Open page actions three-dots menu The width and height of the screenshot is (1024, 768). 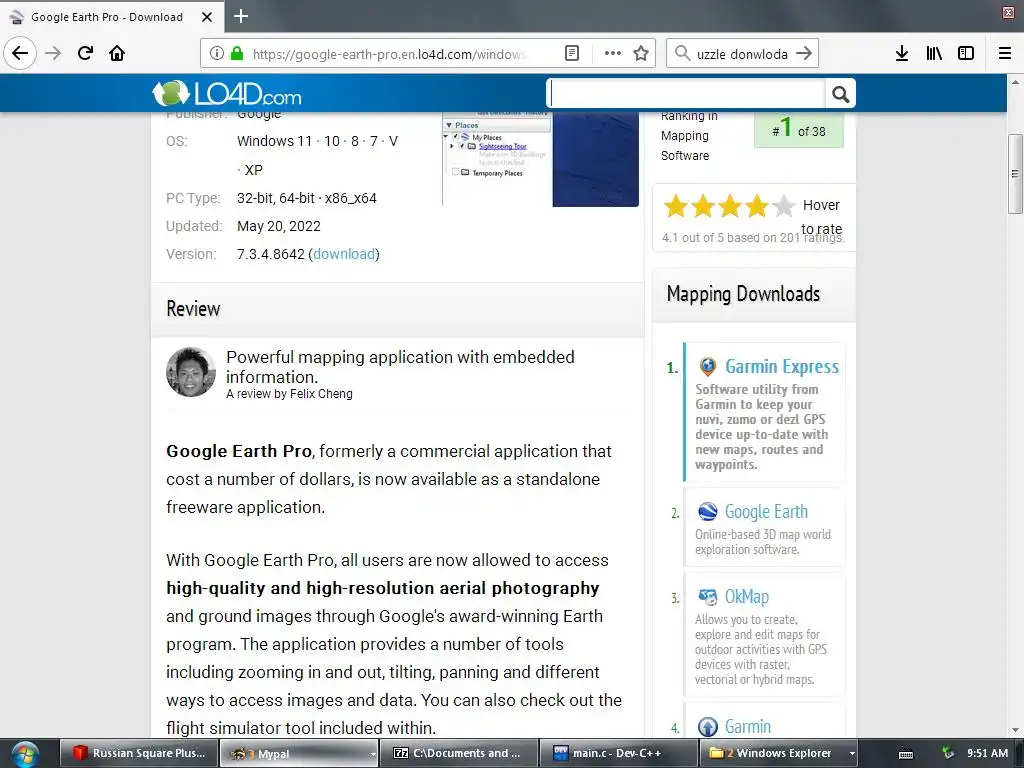click(613, 54)
